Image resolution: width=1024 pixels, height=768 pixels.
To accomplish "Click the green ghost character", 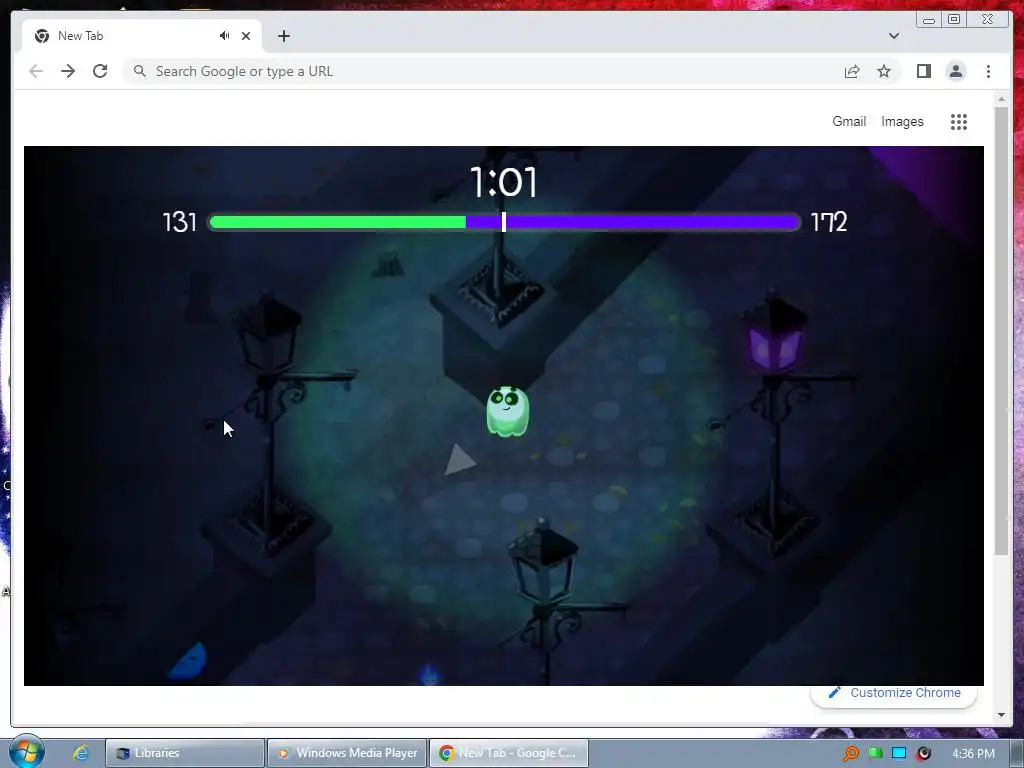I will [507, 411].
